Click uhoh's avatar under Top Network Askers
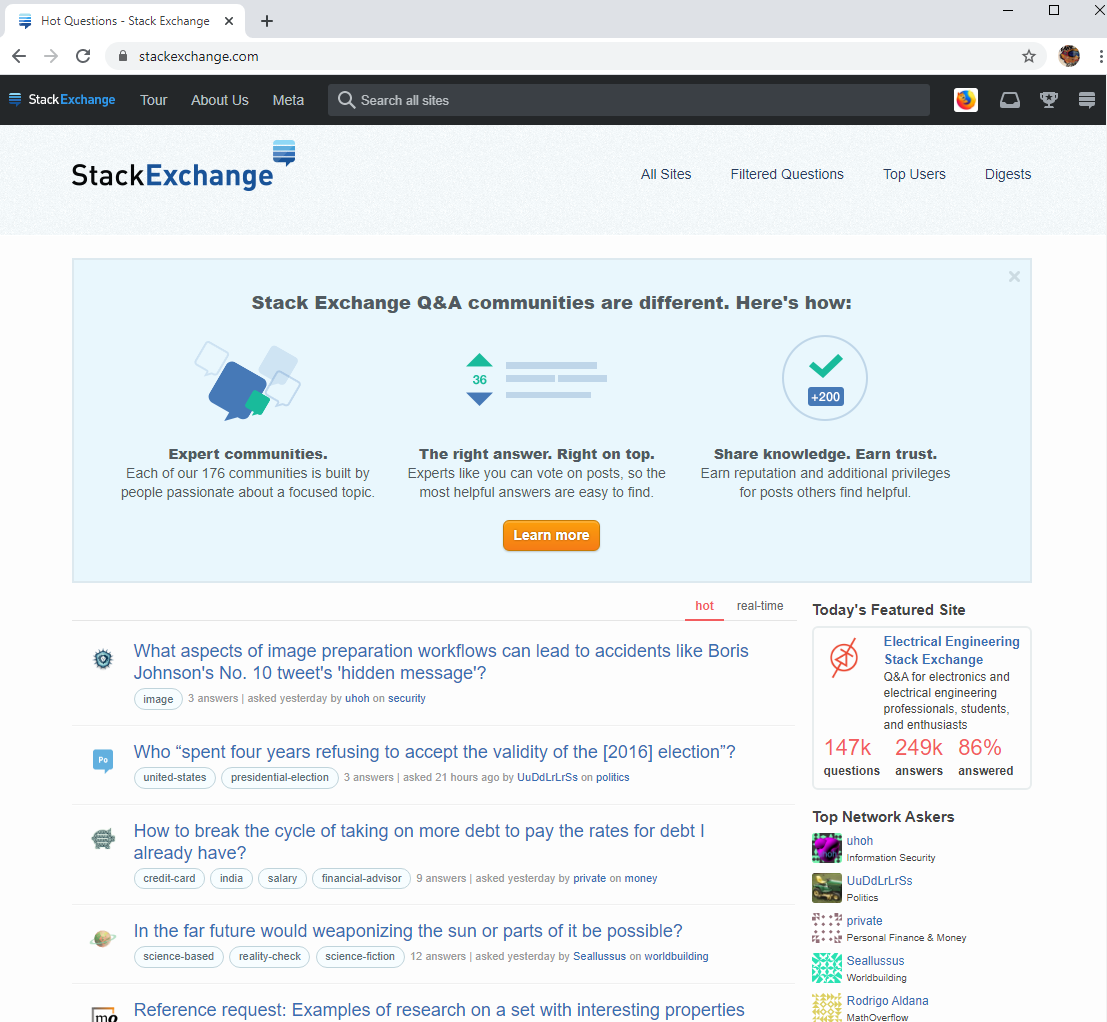 coord(827,847)
